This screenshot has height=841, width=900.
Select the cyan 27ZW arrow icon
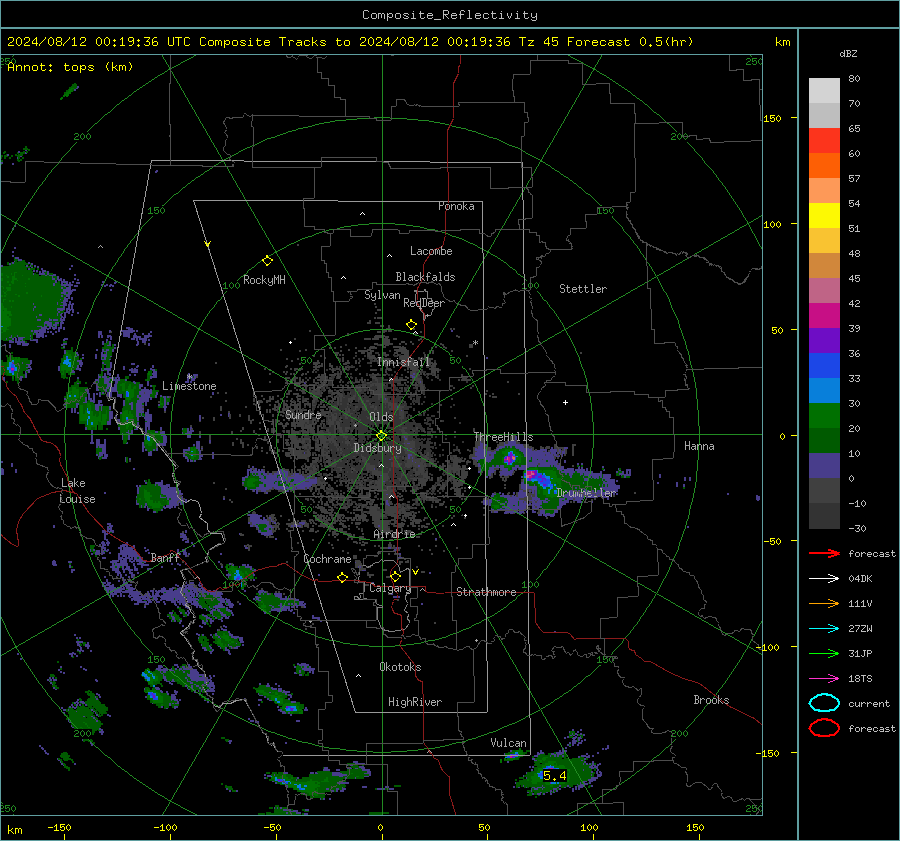pyautogui.click(x=824, y=628)
